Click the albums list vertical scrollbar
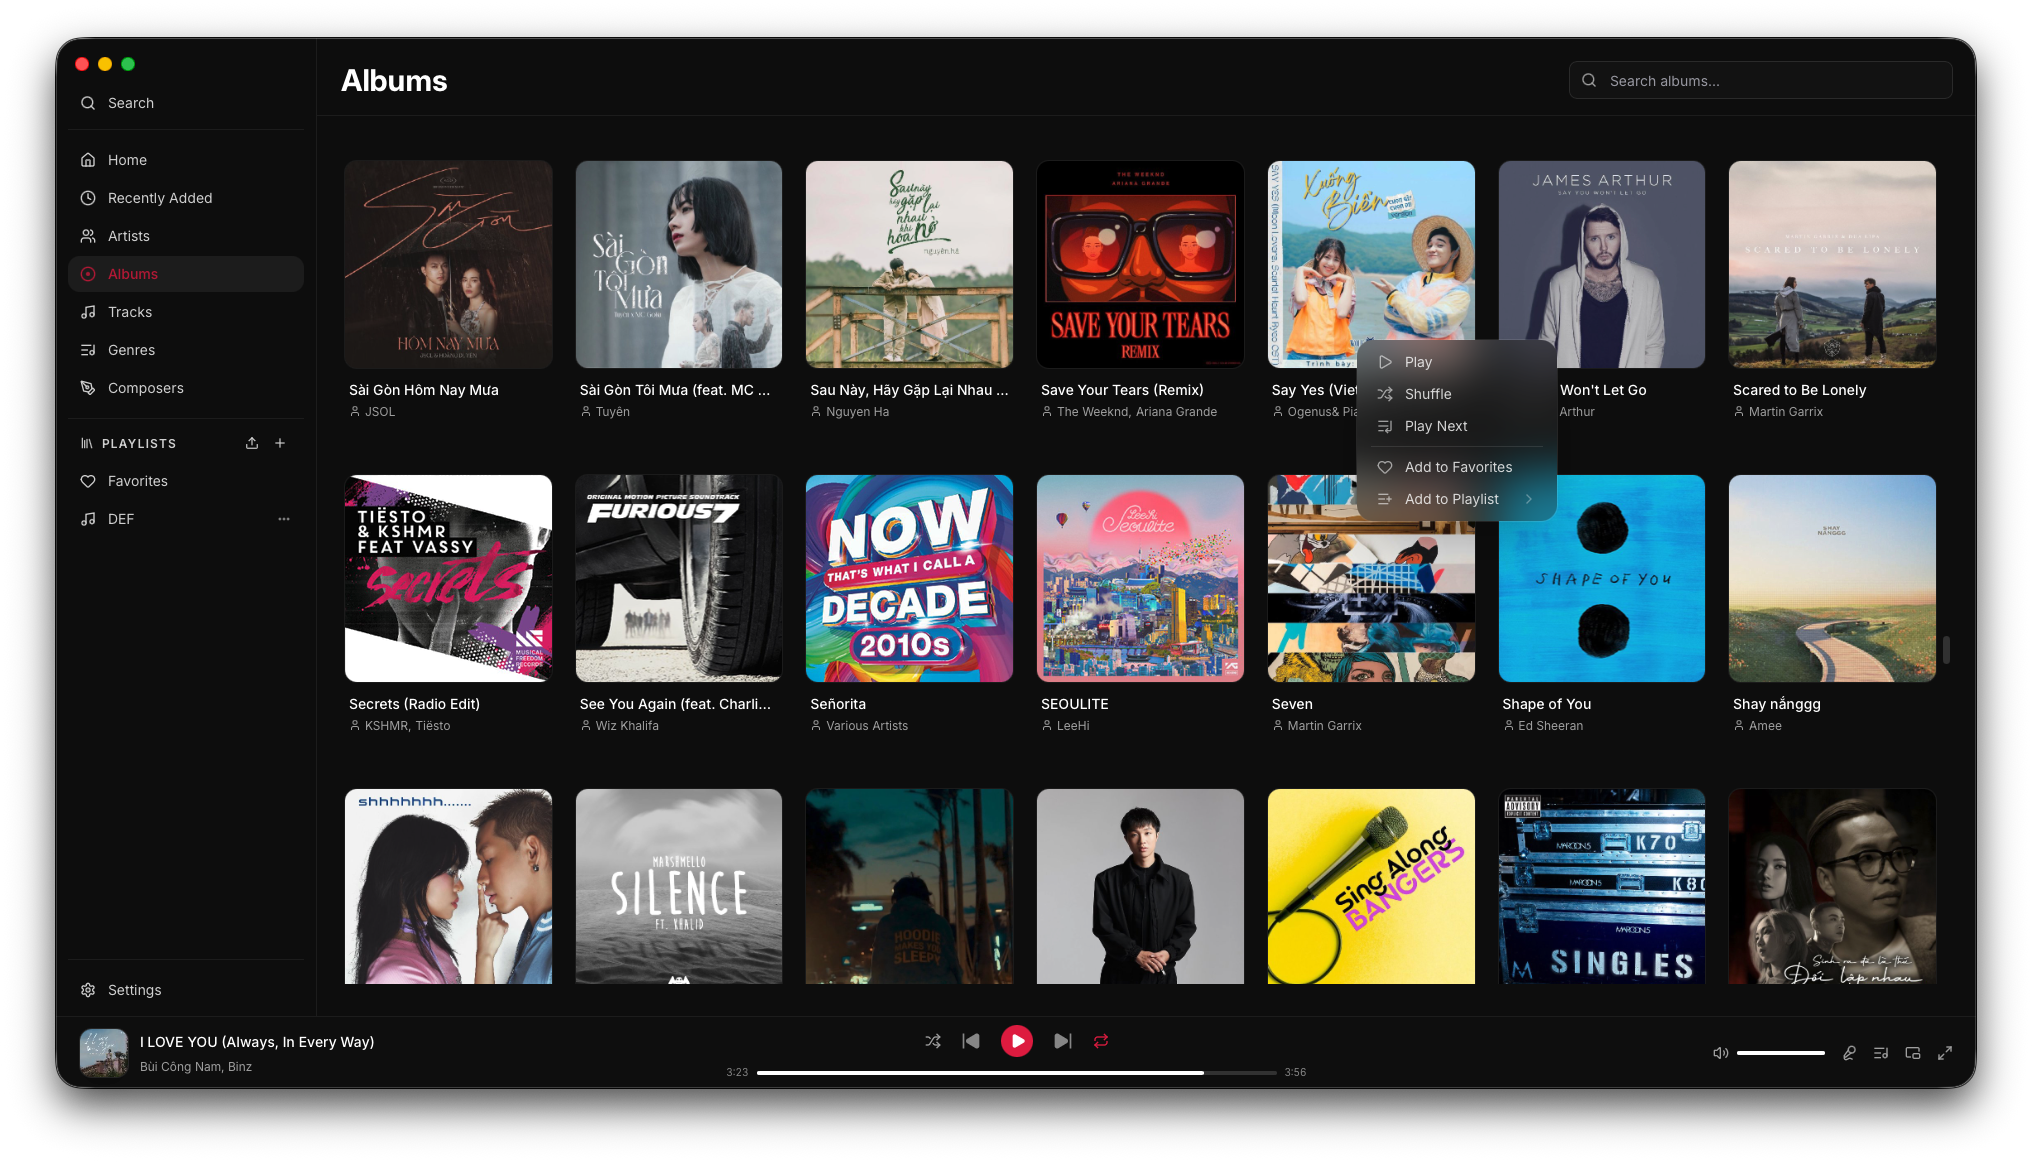This screenshot has width=2032, height=1162. [x=1946, y=649]
